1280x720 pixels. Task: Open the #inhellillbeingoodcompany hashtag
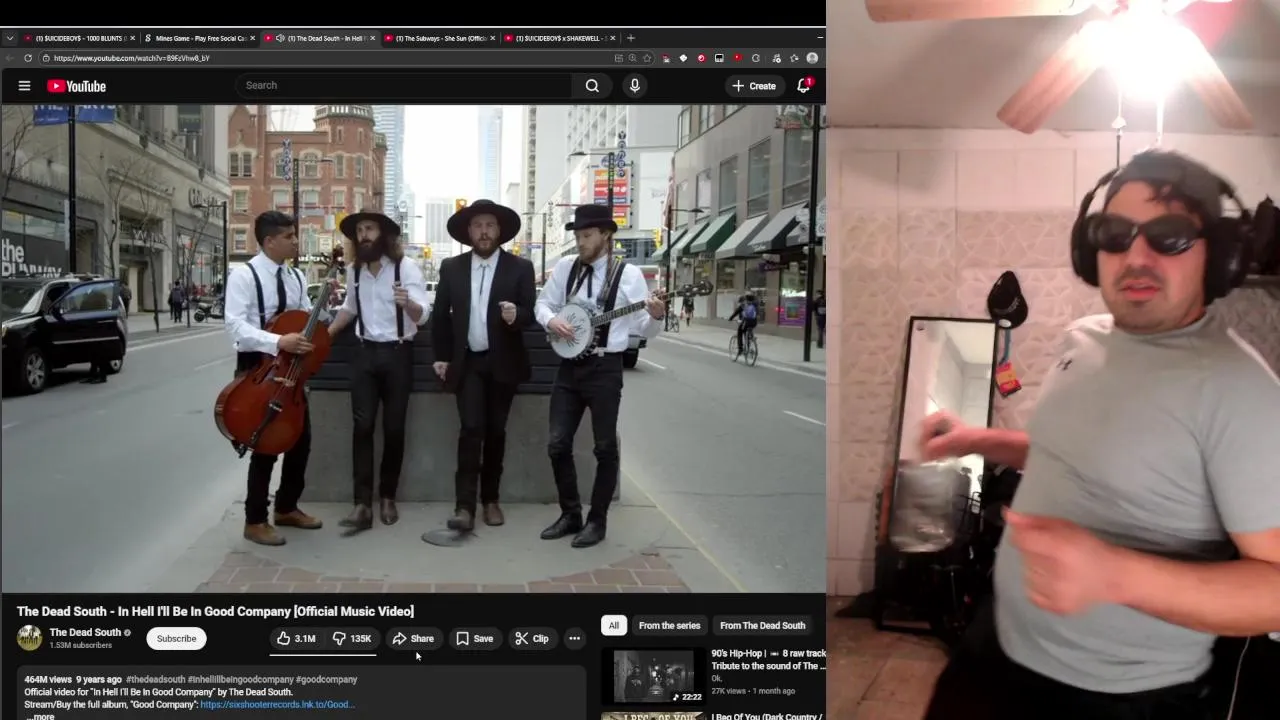tap(240, 680)
